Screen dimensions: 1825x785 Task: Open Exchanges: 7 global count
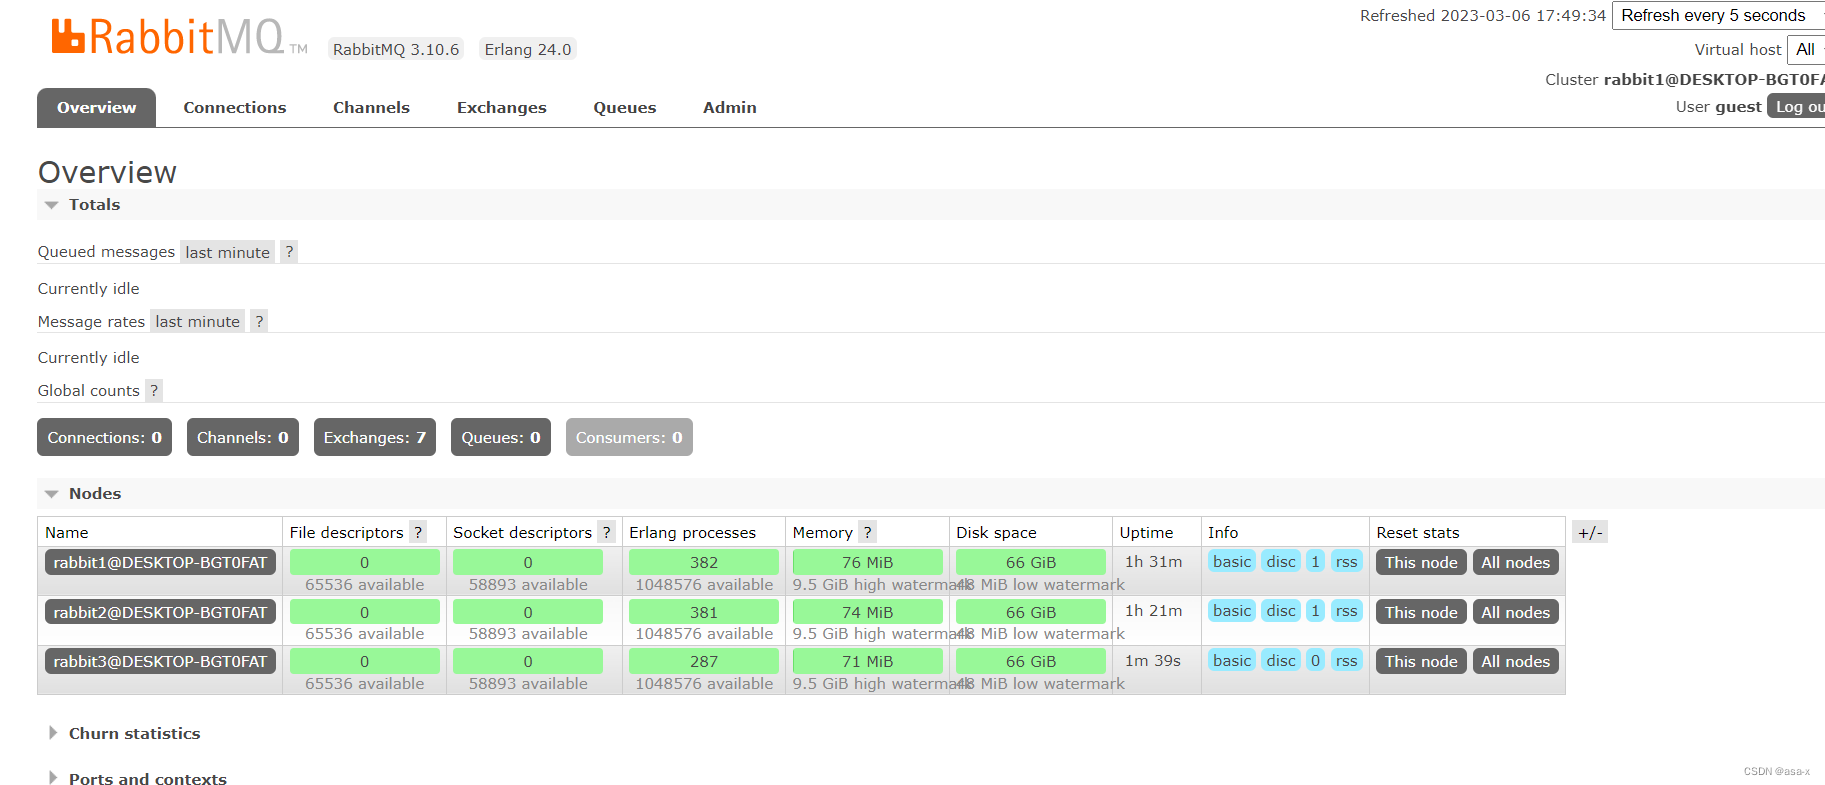(x=374, y=437)
